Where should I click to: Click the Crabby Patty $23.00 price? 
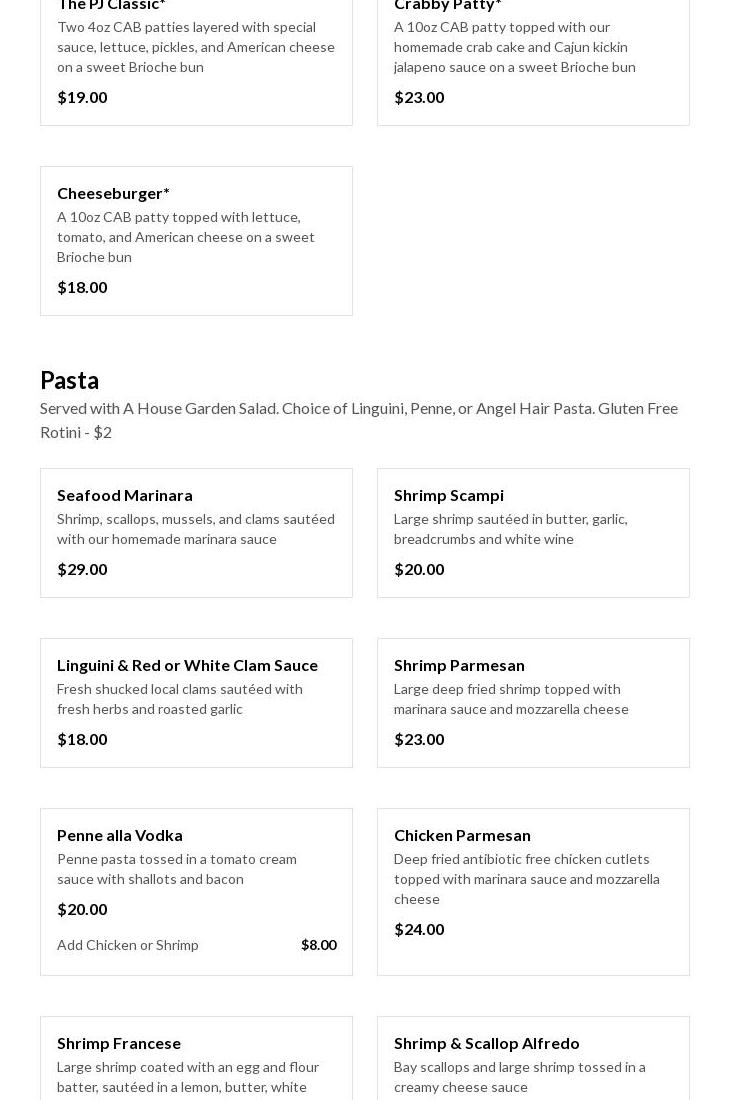419,97
